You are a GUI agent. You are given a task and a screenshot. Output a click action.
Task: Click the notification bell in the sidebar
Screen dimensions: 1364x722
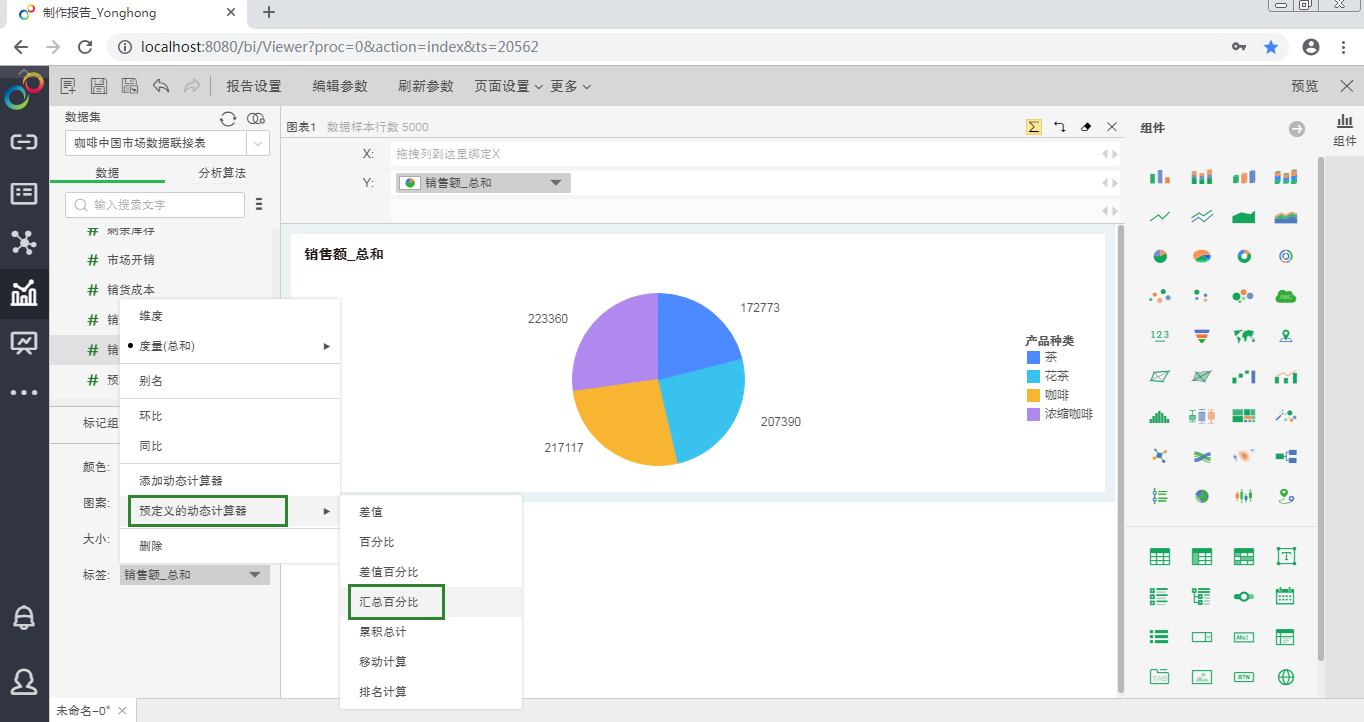coord(24,618)
